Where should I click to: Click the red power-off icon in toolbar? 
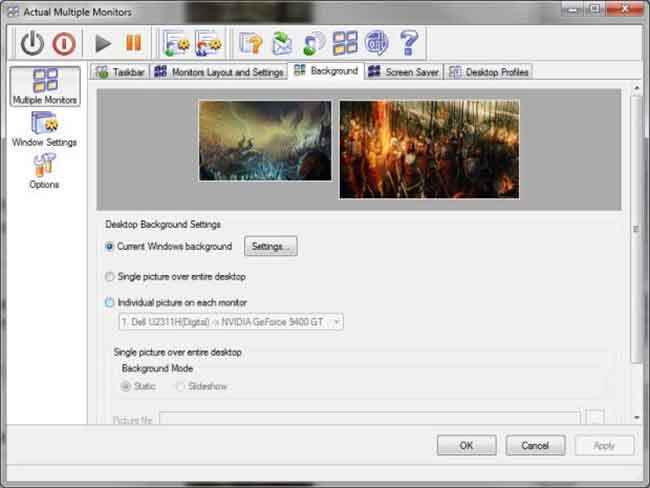[64, 43]
